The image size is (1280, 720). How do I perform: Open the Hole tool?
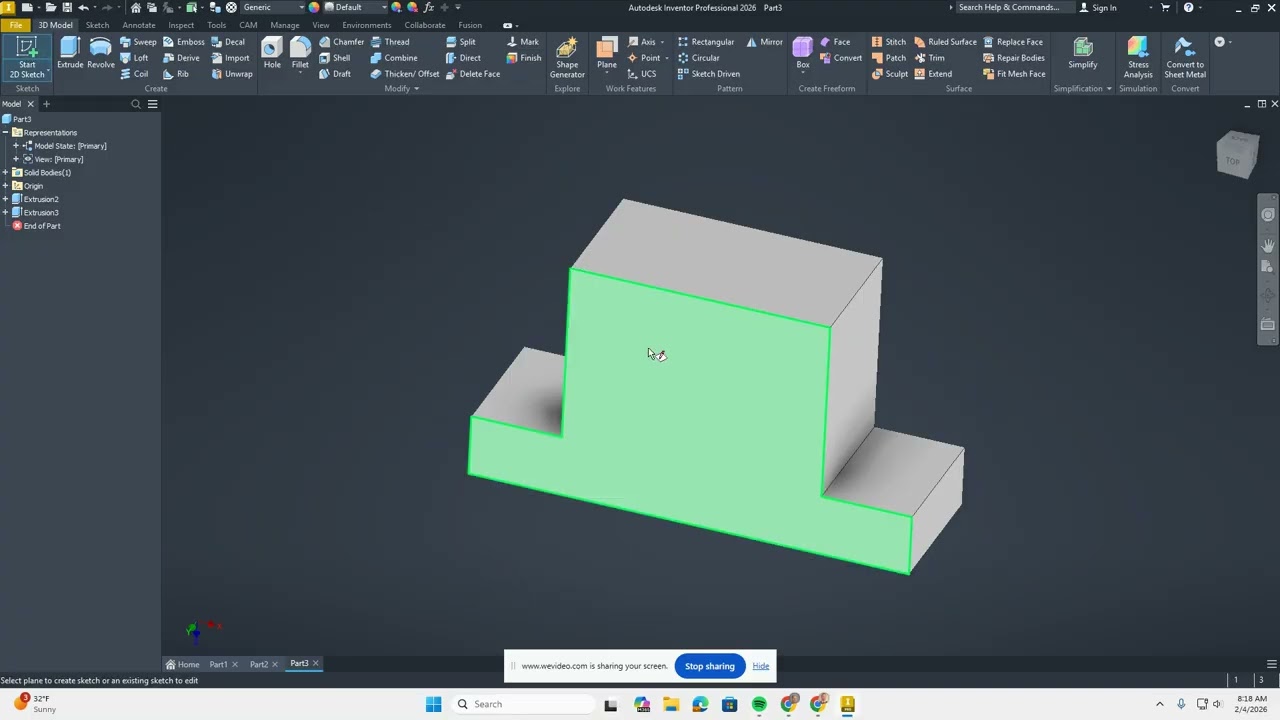(272, 54)
